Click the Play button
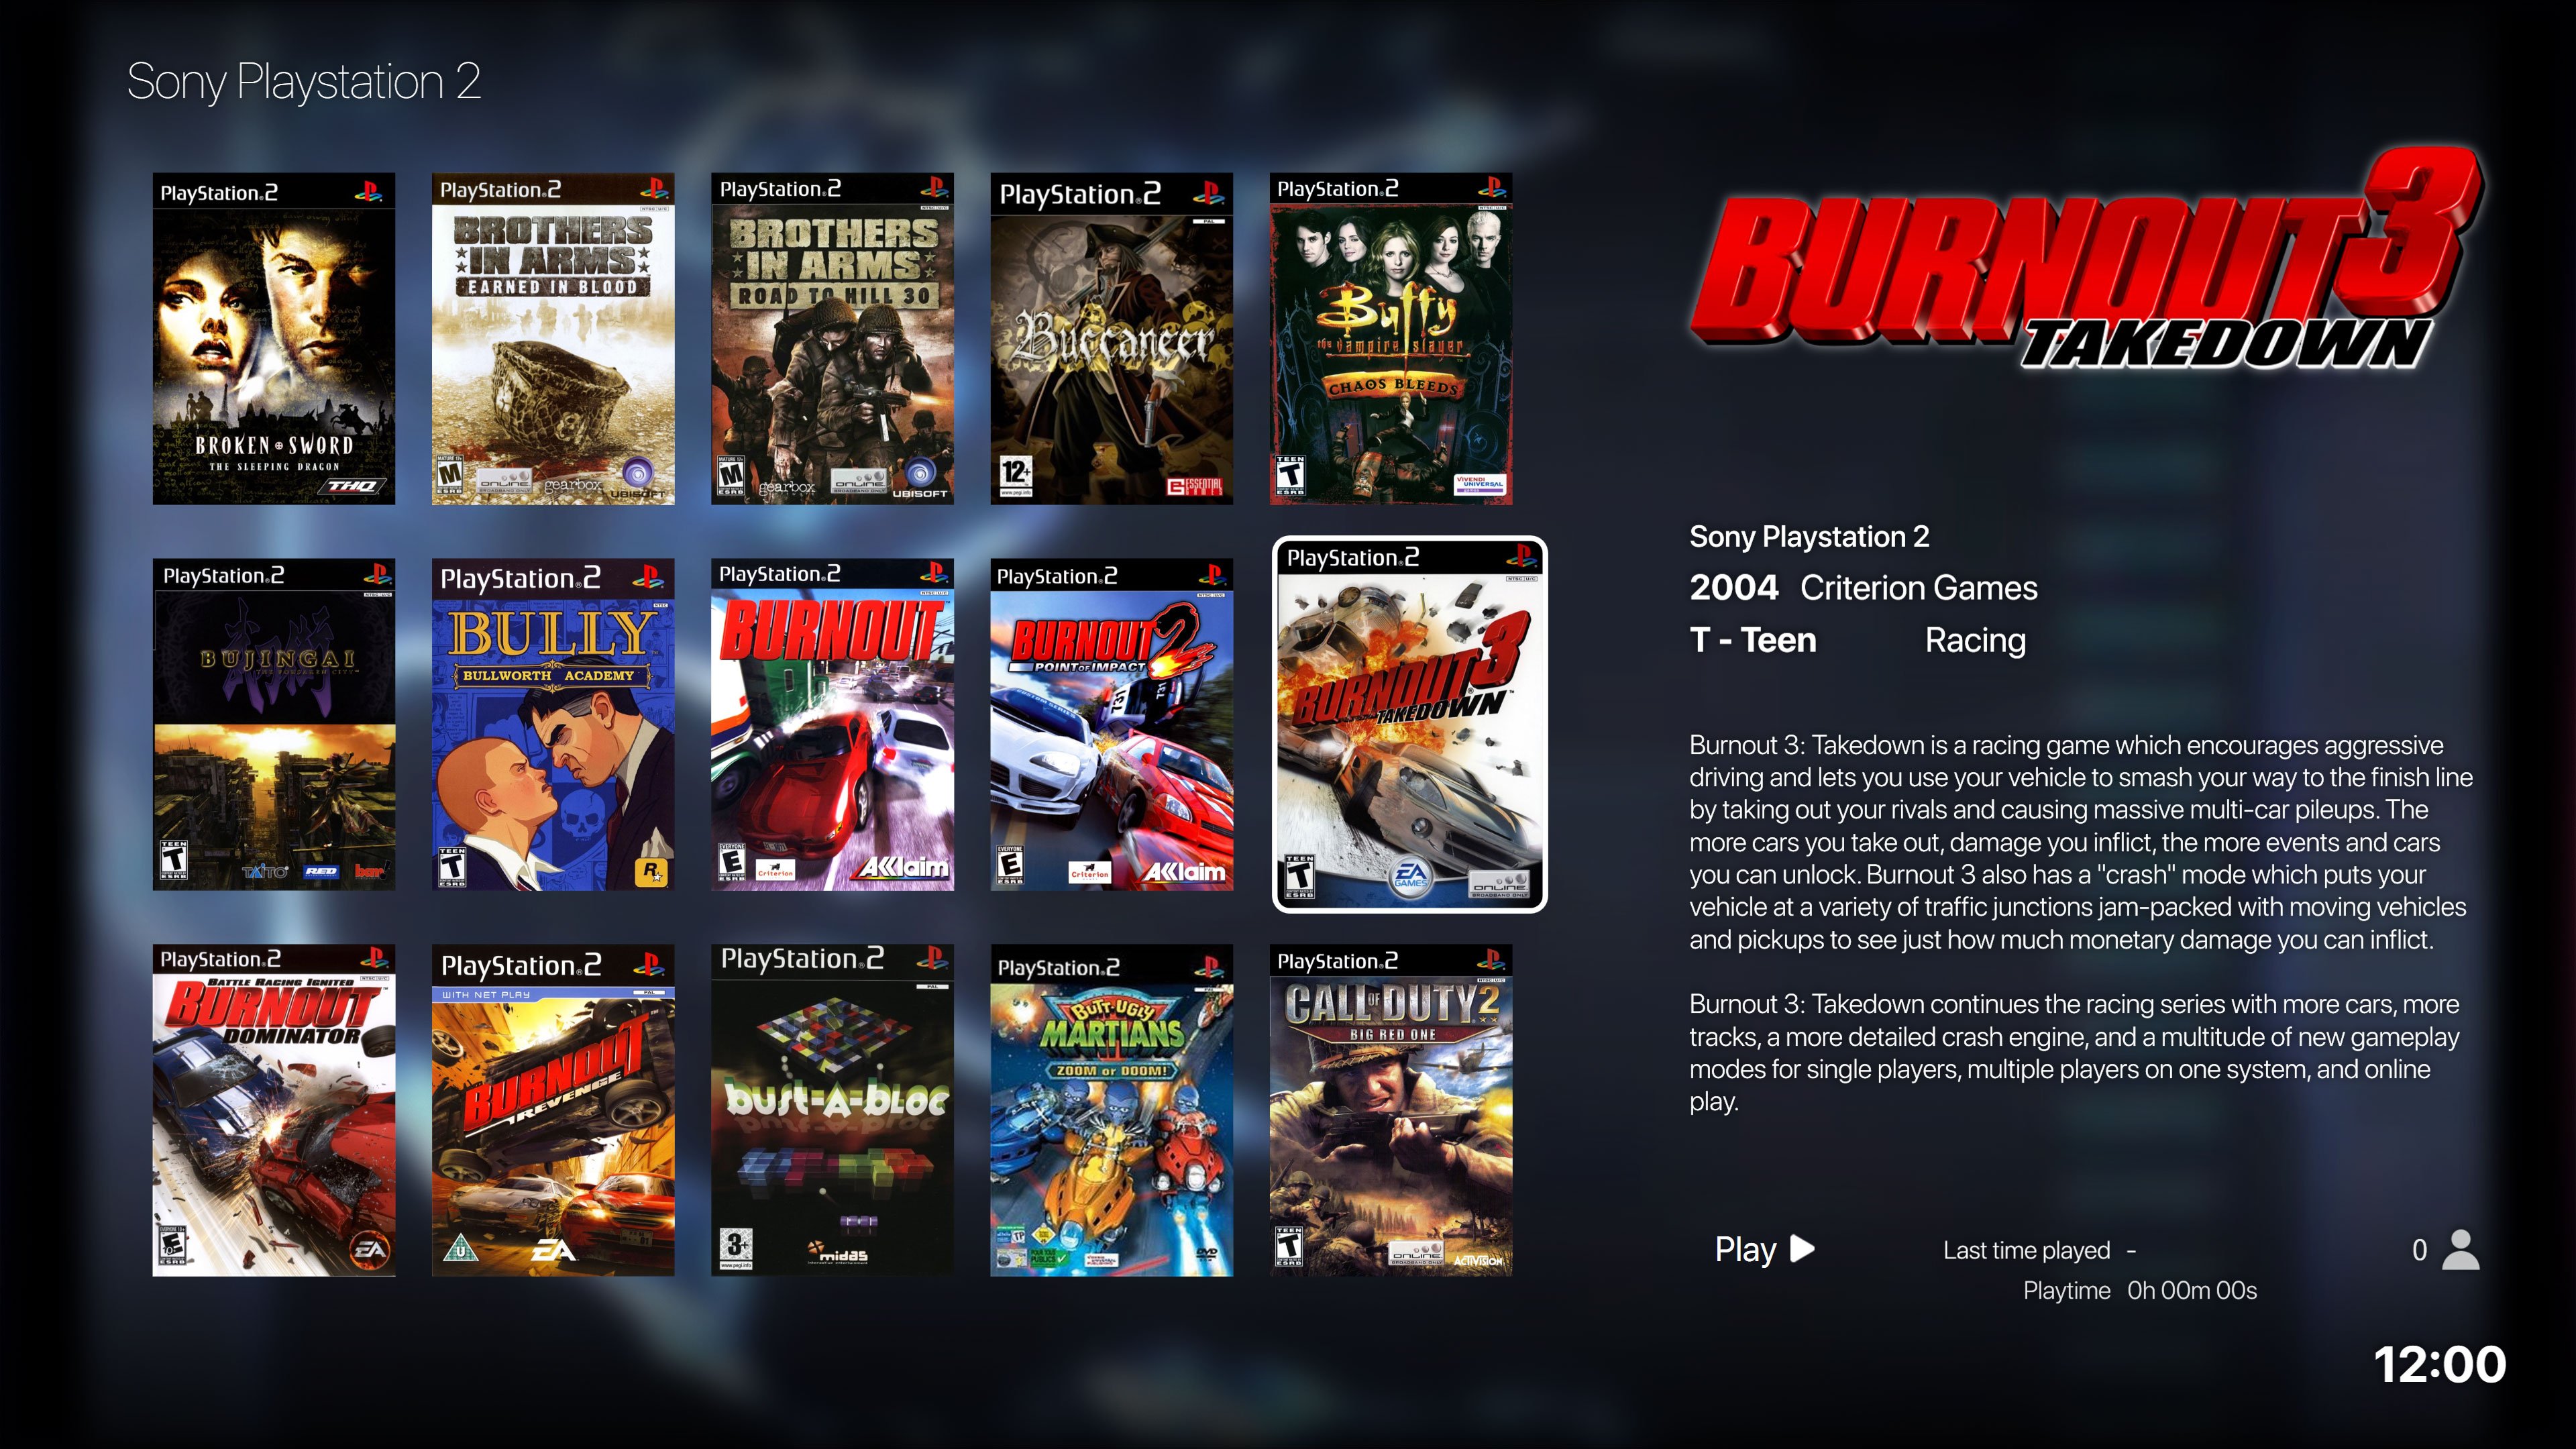This screenshot has height=1449, width=2576. click(1764, 1249)
